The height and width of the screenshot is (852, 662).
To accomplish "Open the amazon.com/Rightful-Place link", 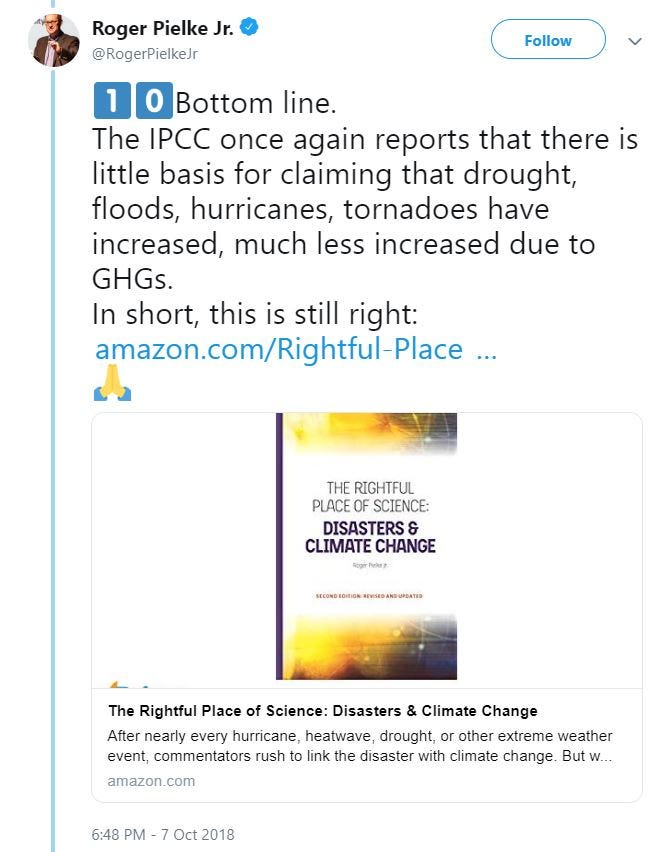I will 278,349.
